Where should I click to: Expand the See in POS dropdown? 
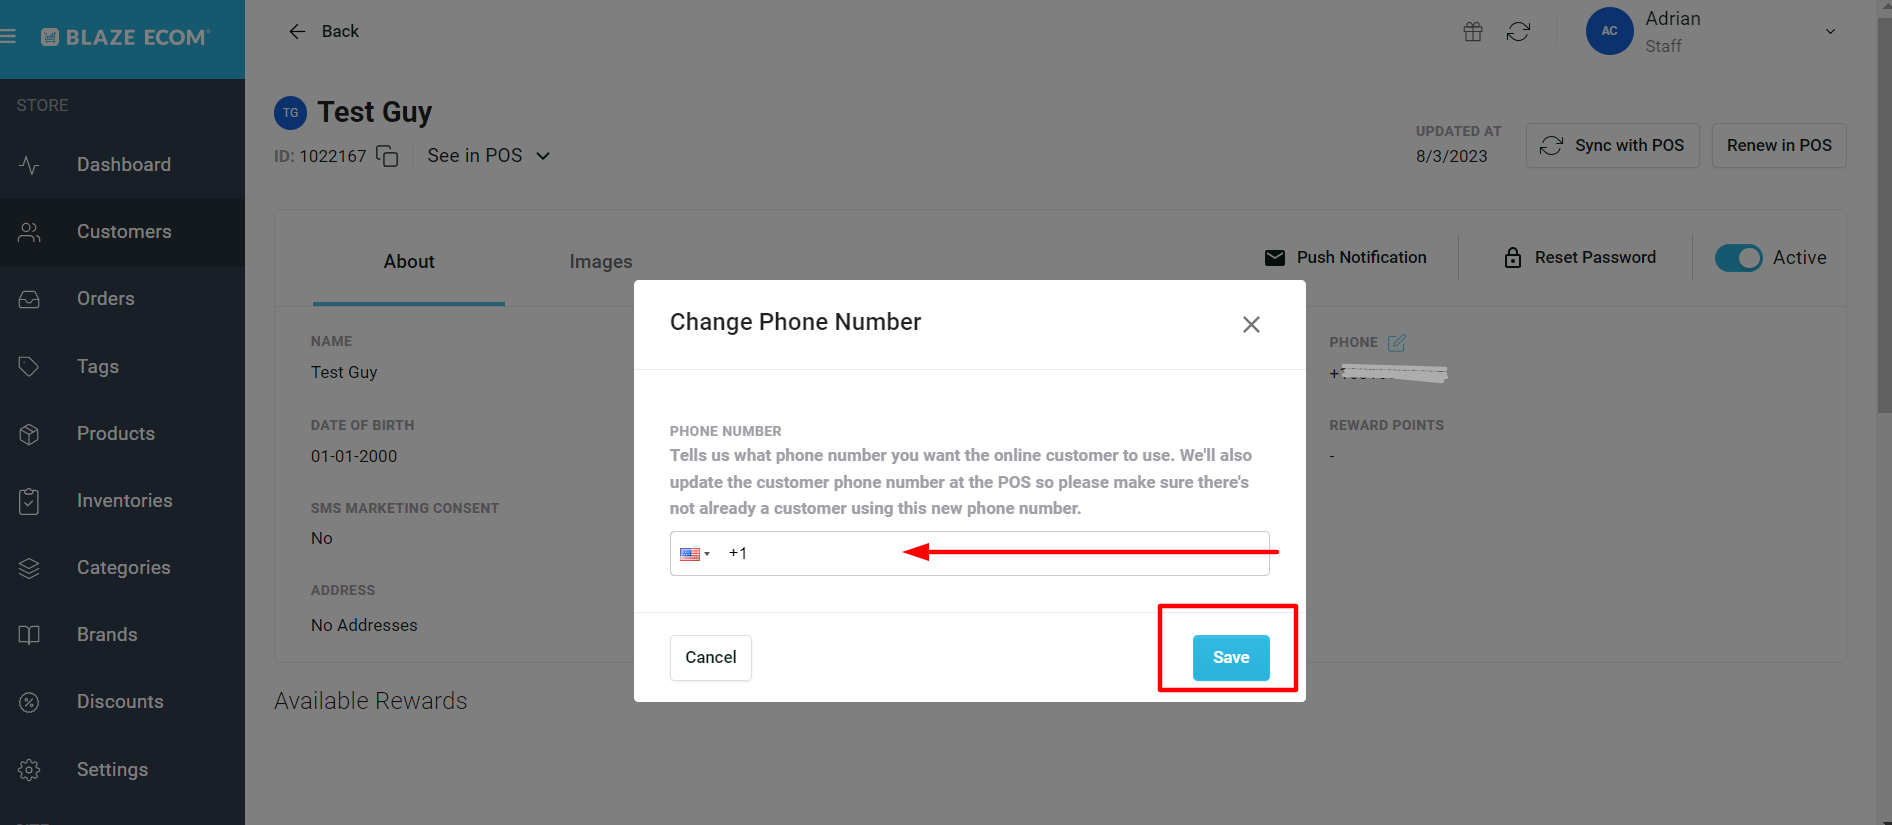pos(489,156)
